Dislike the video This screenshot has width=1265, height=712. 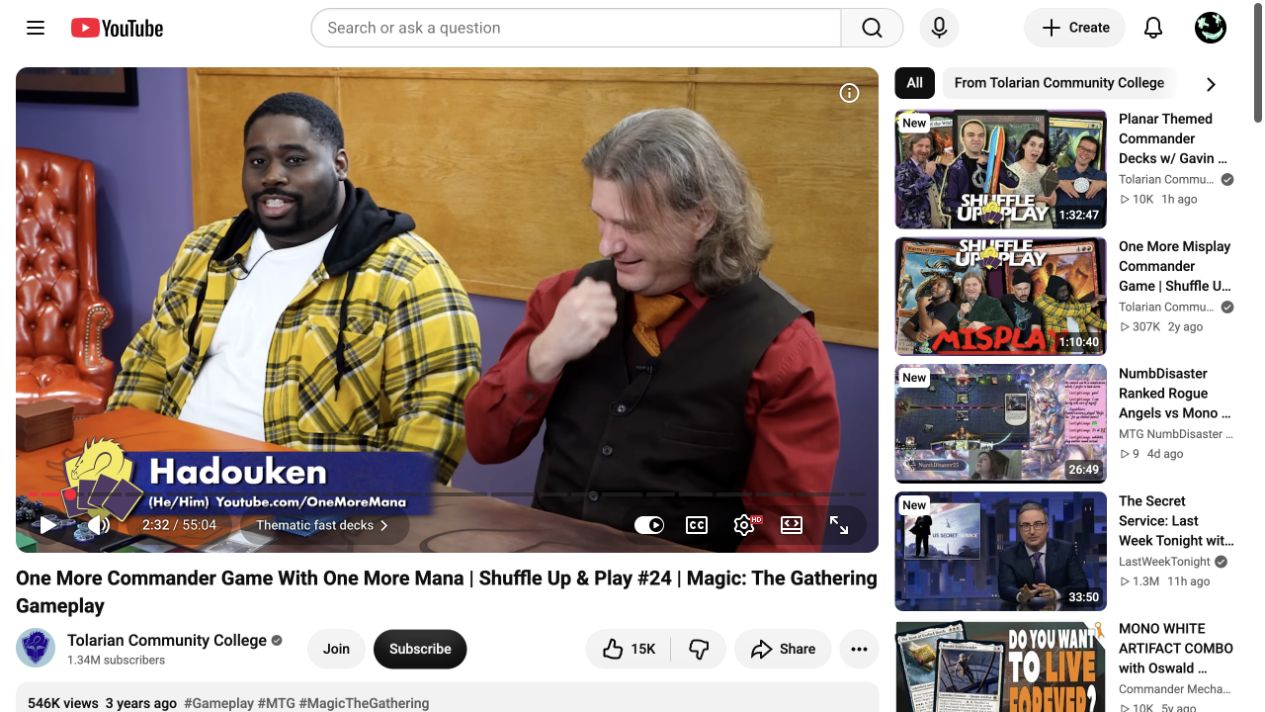[698, 649]
